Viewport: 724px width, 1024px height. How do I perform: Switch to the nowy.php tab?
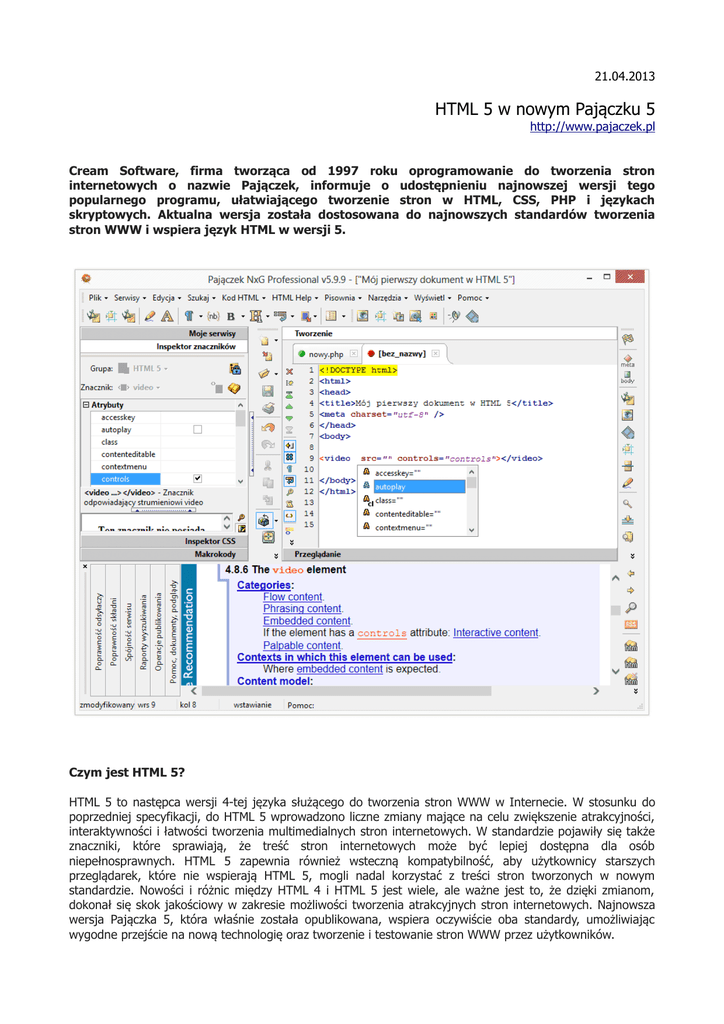325,353
